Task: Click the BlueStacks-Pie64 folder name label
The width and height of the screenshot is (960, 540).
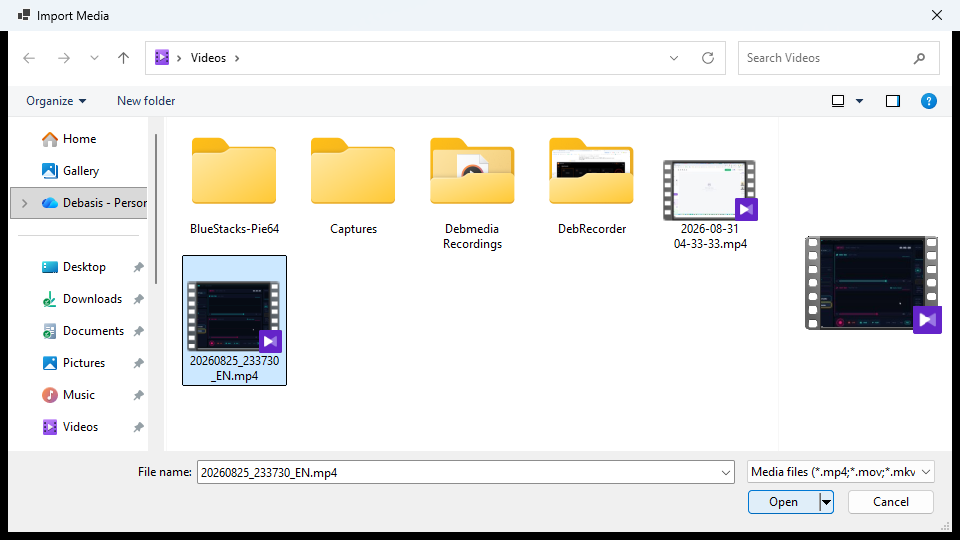Action: click(x=234, y=229)
